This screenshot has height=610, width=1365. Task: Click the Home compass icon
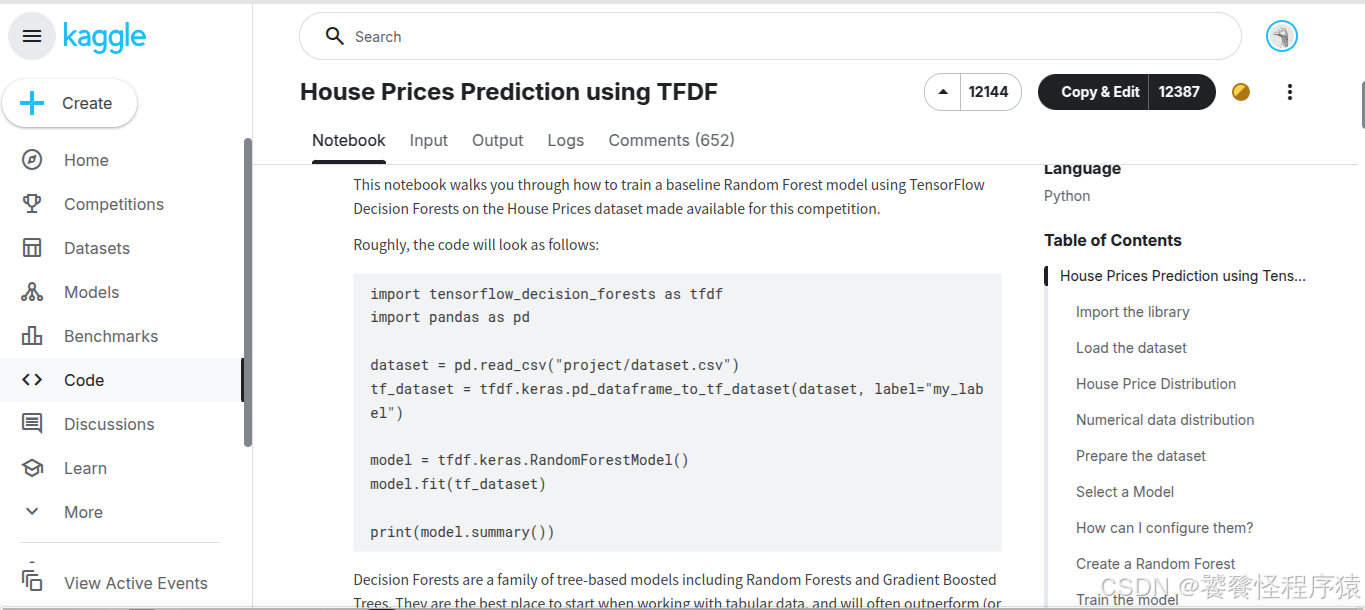[x=32, y=160]
